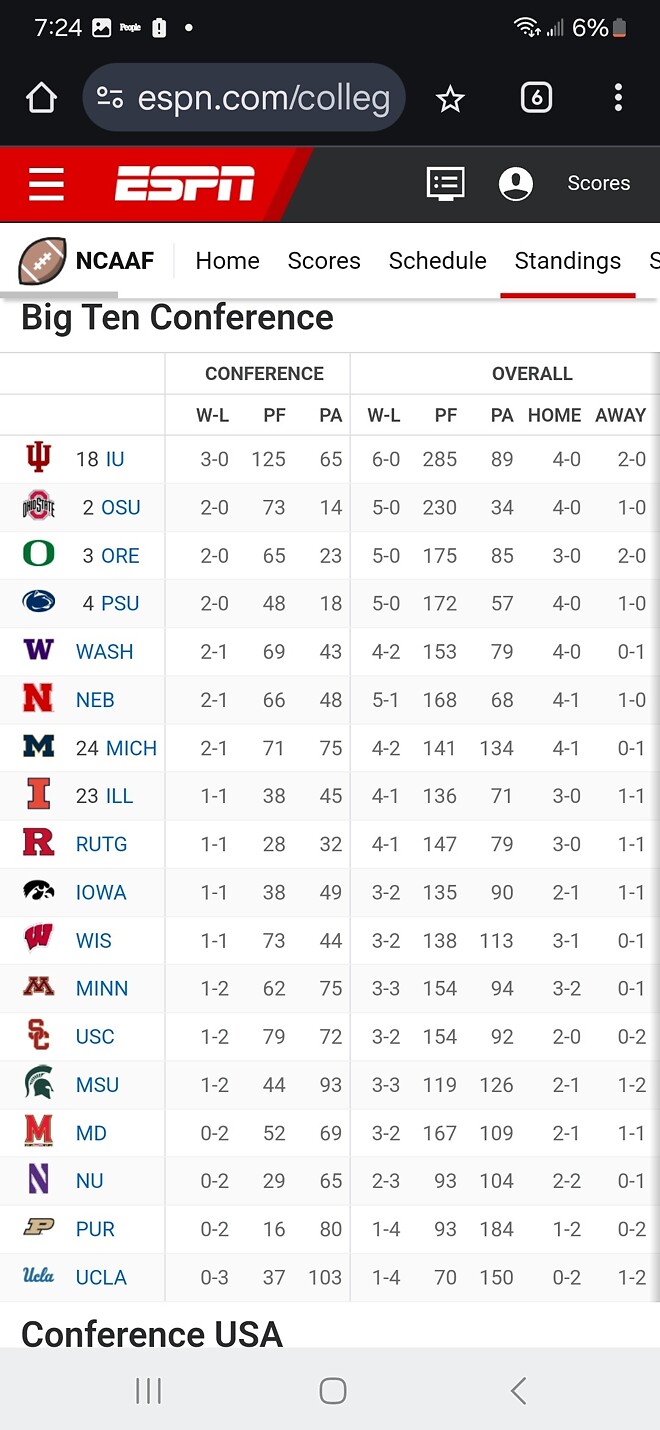Open the hamburger menu

46,184
